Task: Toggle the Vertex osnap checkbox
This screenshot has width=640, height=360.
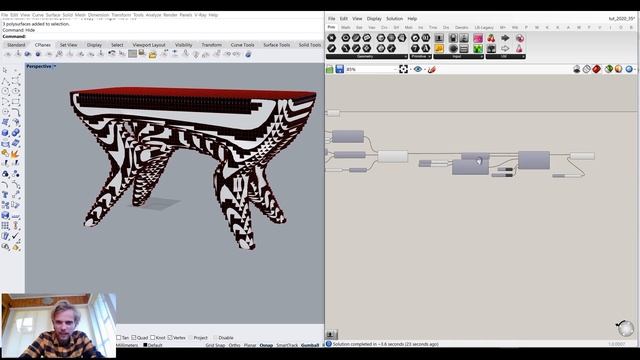Action: (x=170, y=338)
